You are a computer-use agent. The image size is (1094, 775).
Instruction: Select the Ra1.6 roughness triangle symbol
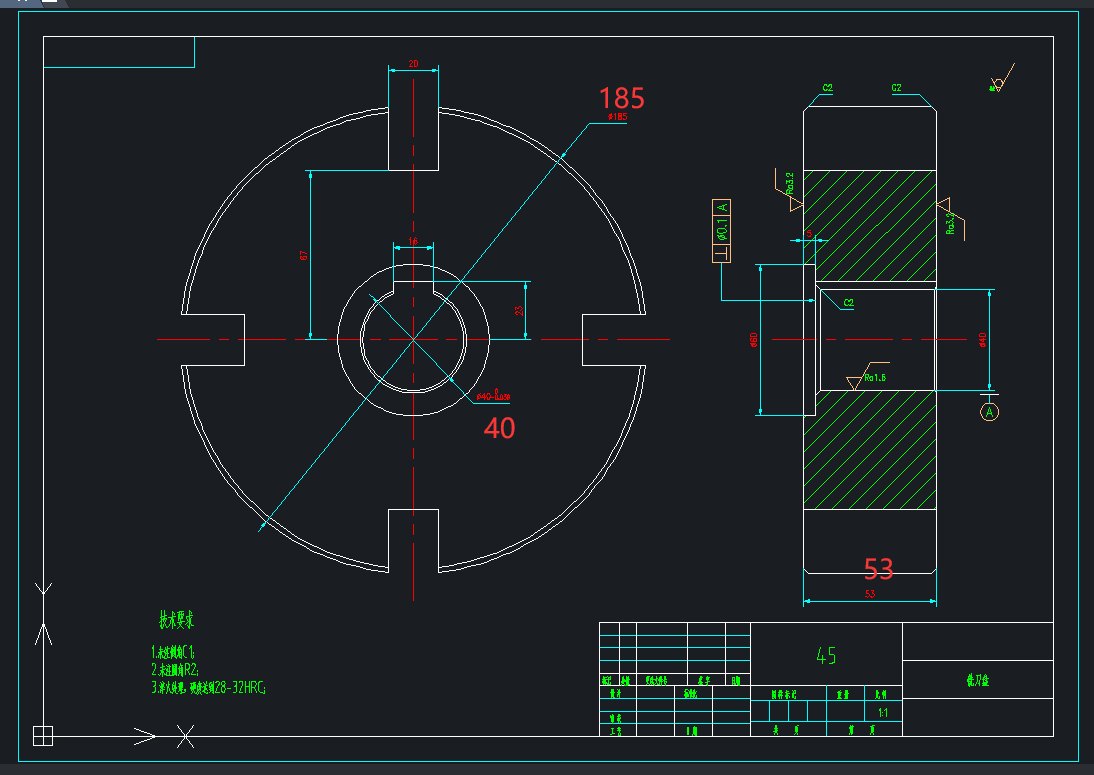[854, 383]
